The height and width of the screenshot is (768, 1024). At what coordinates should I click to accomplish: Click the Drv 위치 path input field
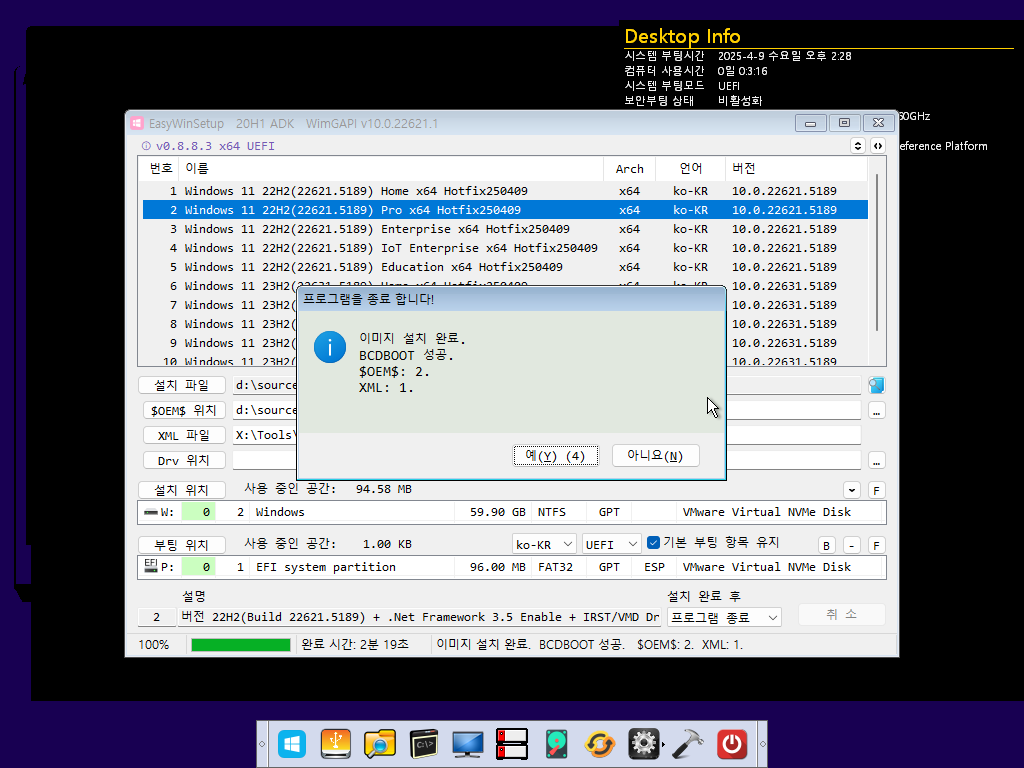coord(546,460)
